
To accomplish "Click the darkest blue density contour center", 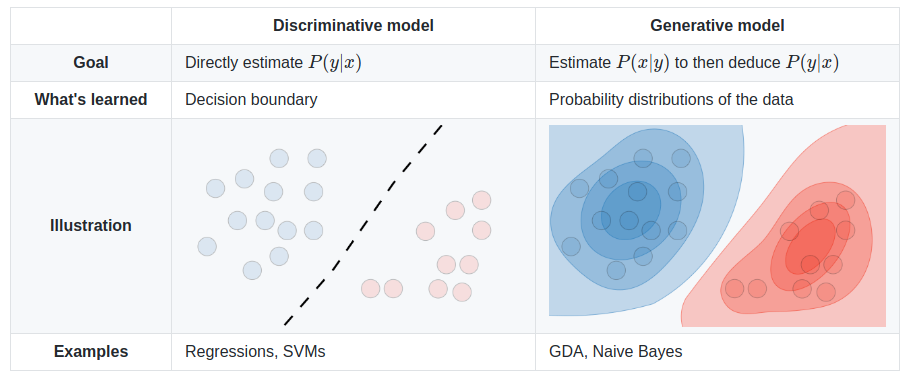I will [x=631, y=210].
